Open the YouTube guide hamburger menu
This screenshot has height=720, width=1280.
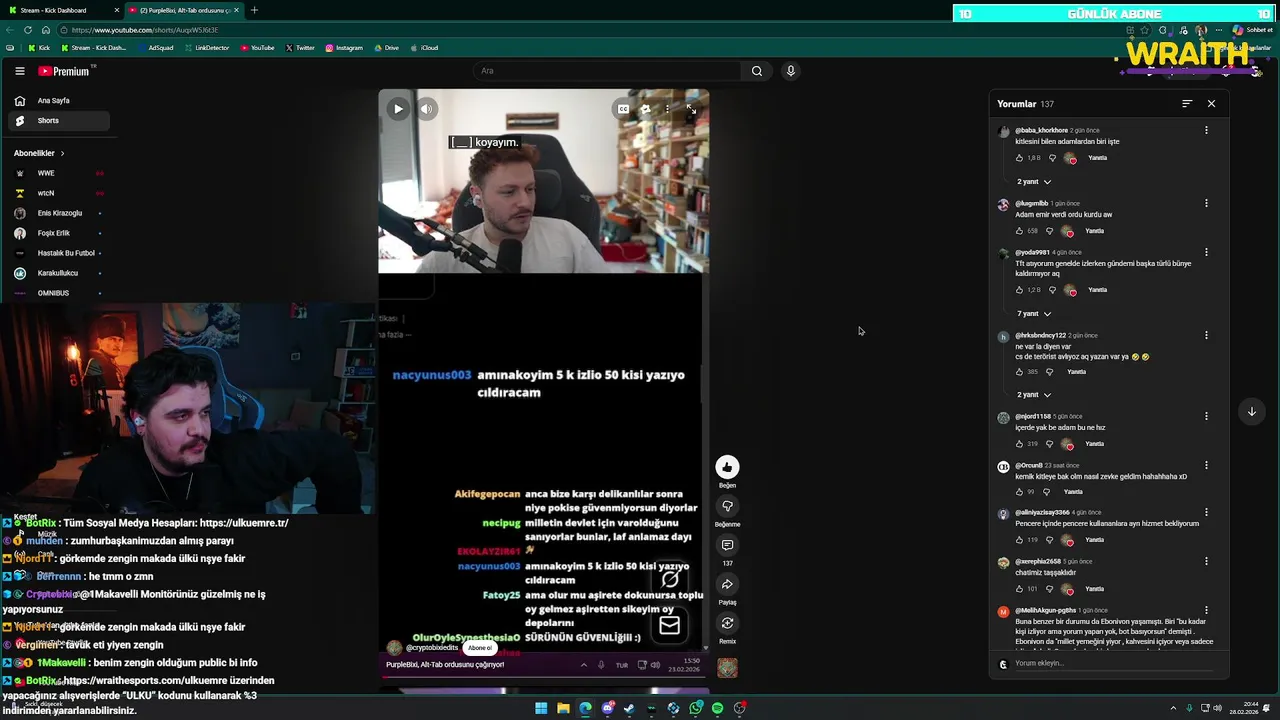(19, 71)
